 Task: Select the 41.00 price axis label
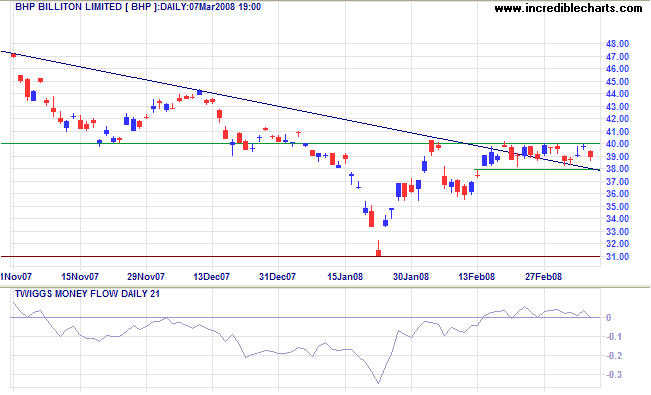click(x=617, y=132)
